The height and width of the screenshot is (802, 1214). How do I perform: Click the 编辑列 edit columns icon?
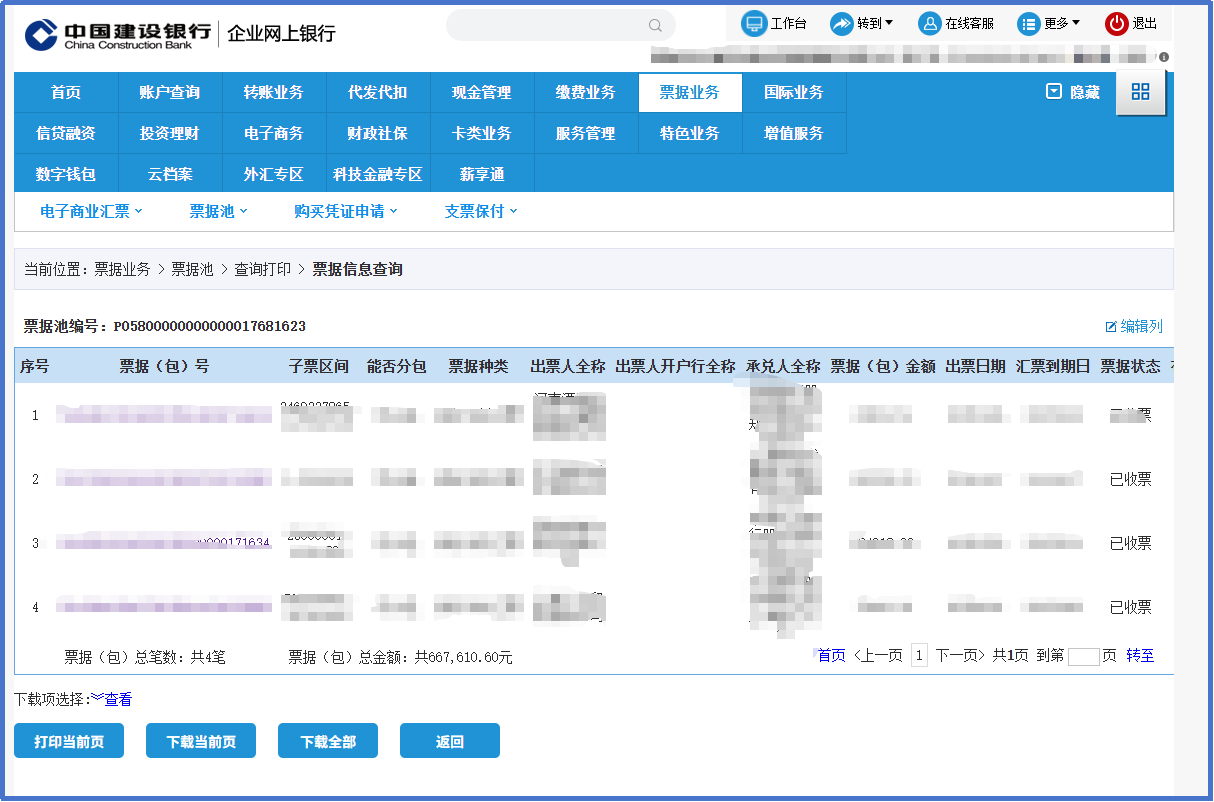pos(1110,327)
